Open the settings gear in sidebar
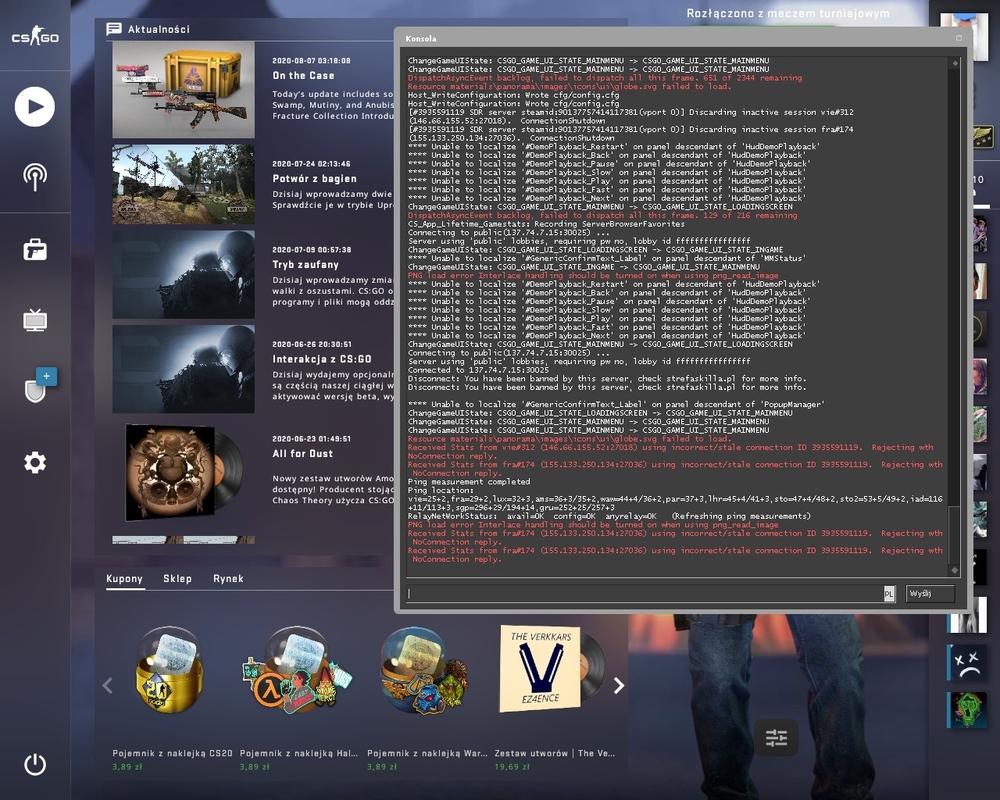Viewport: 1000px width, 800px height. point(35,463)
